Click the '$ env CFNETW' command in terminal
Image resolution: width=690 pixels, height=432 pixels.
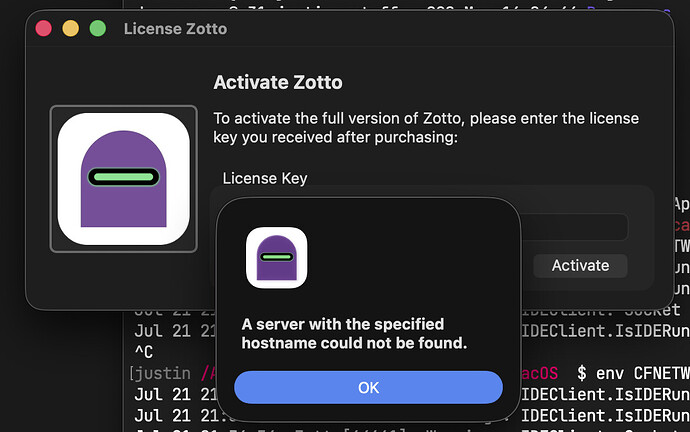click(633, 373)
